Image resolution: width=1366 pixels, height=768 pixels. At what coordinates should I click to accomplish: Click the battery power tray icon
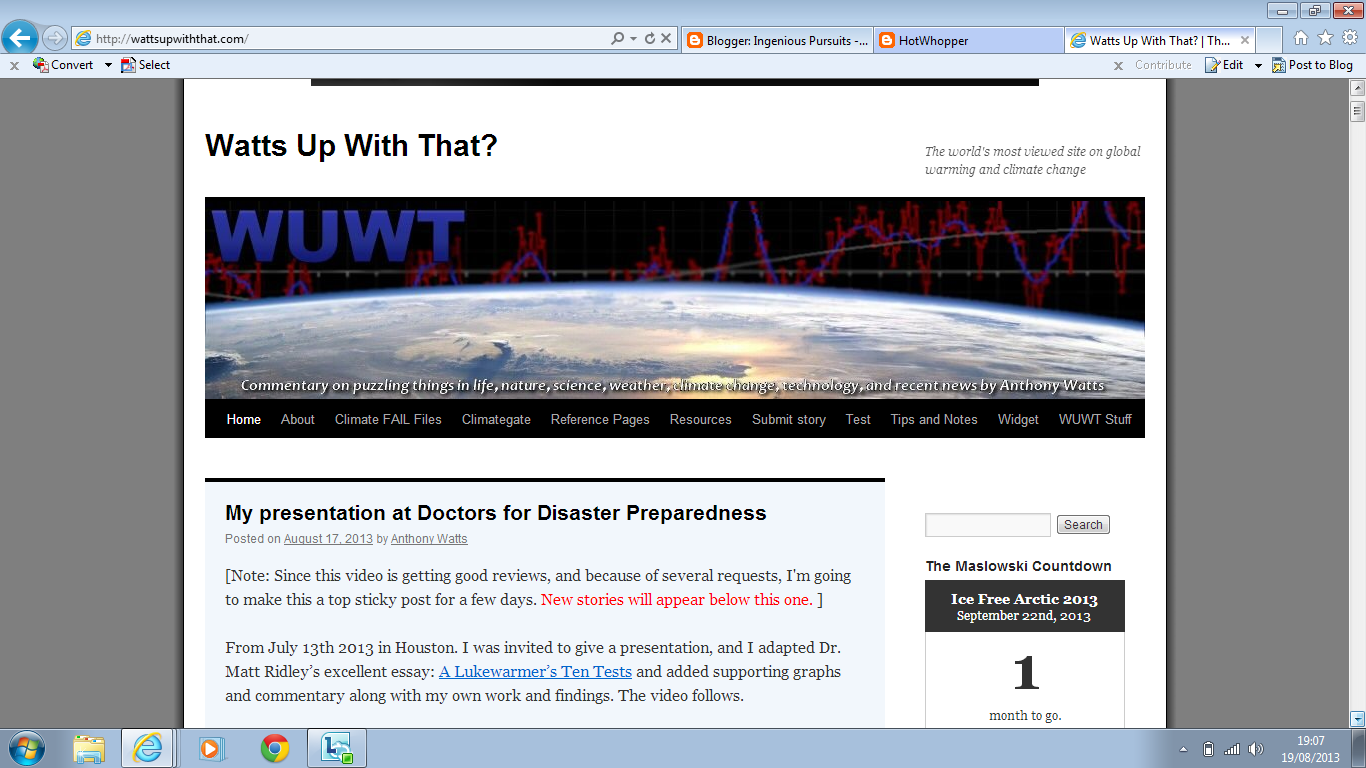1208,749
